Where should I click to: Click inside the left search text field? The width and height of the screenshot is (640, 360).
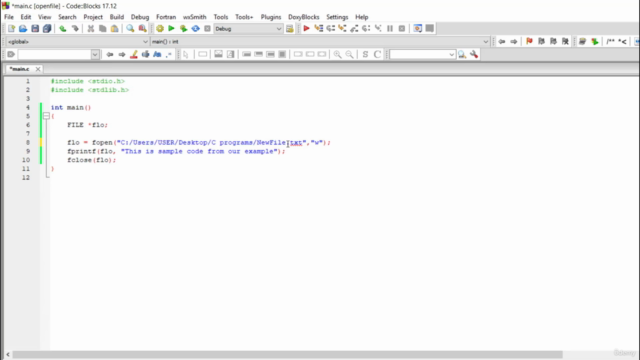point(55,55)
